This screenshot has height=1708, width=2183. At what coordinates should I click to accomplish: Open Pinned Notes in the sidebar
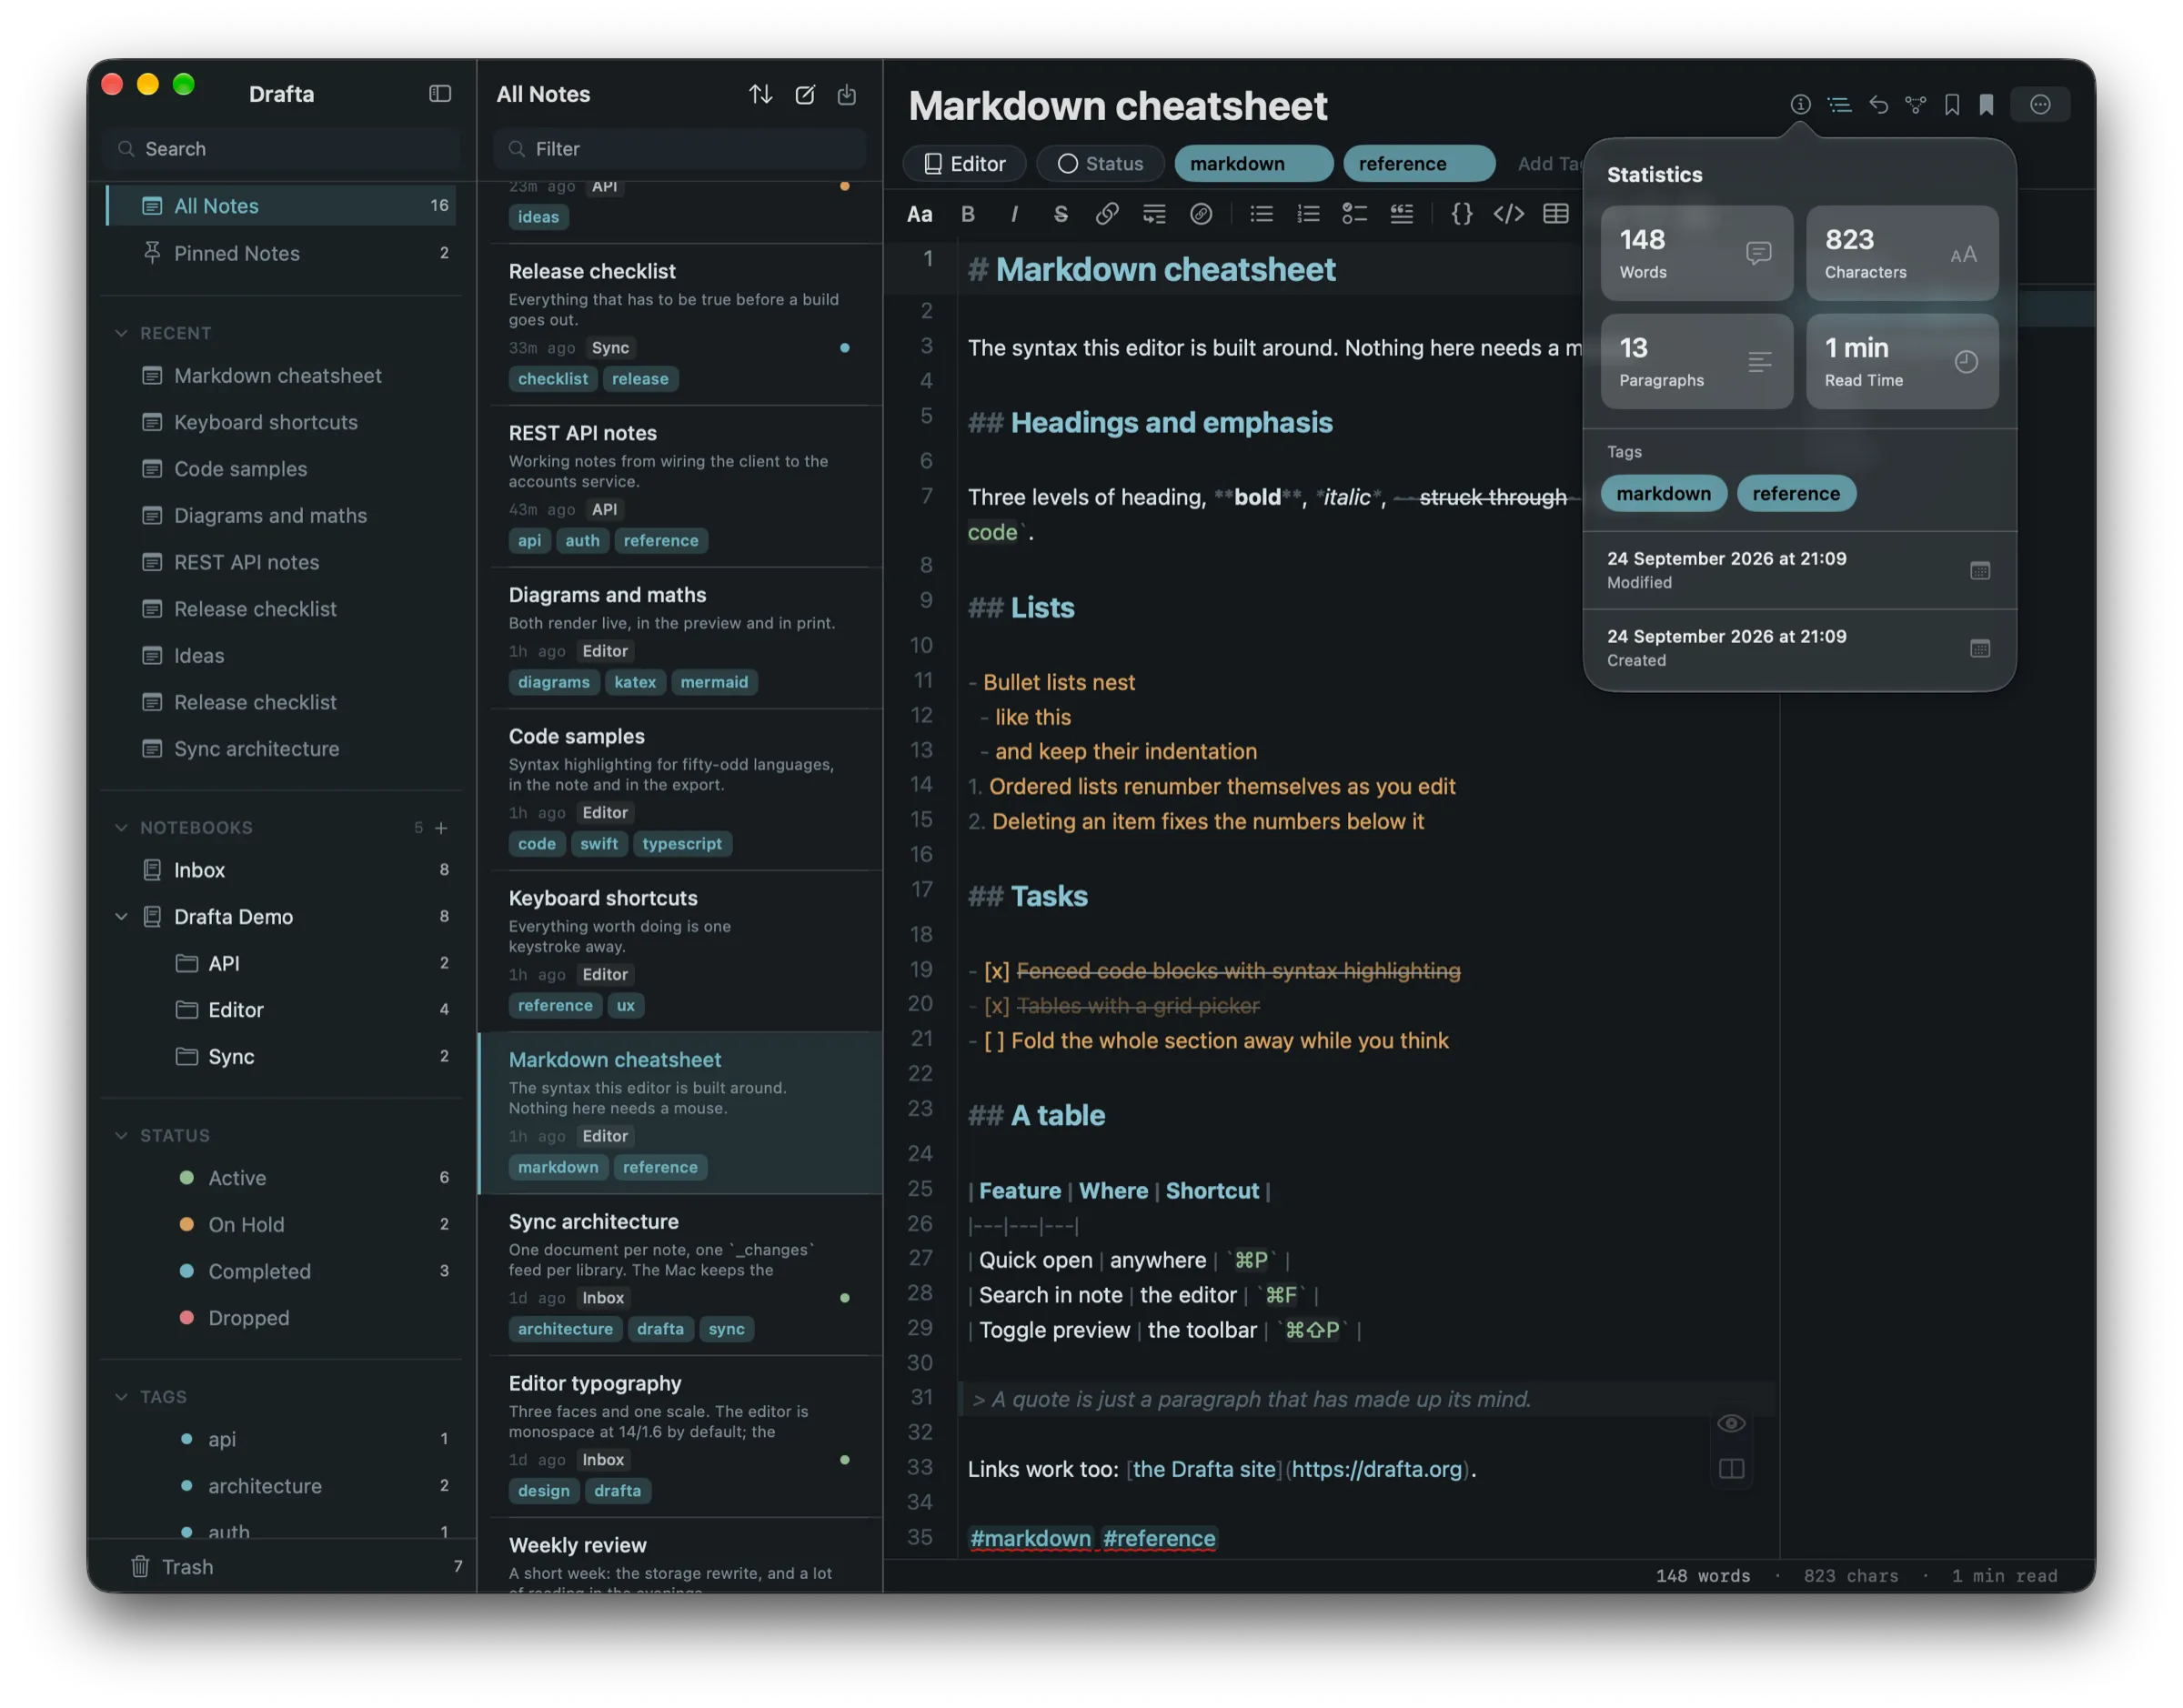(x=281, y=254)
